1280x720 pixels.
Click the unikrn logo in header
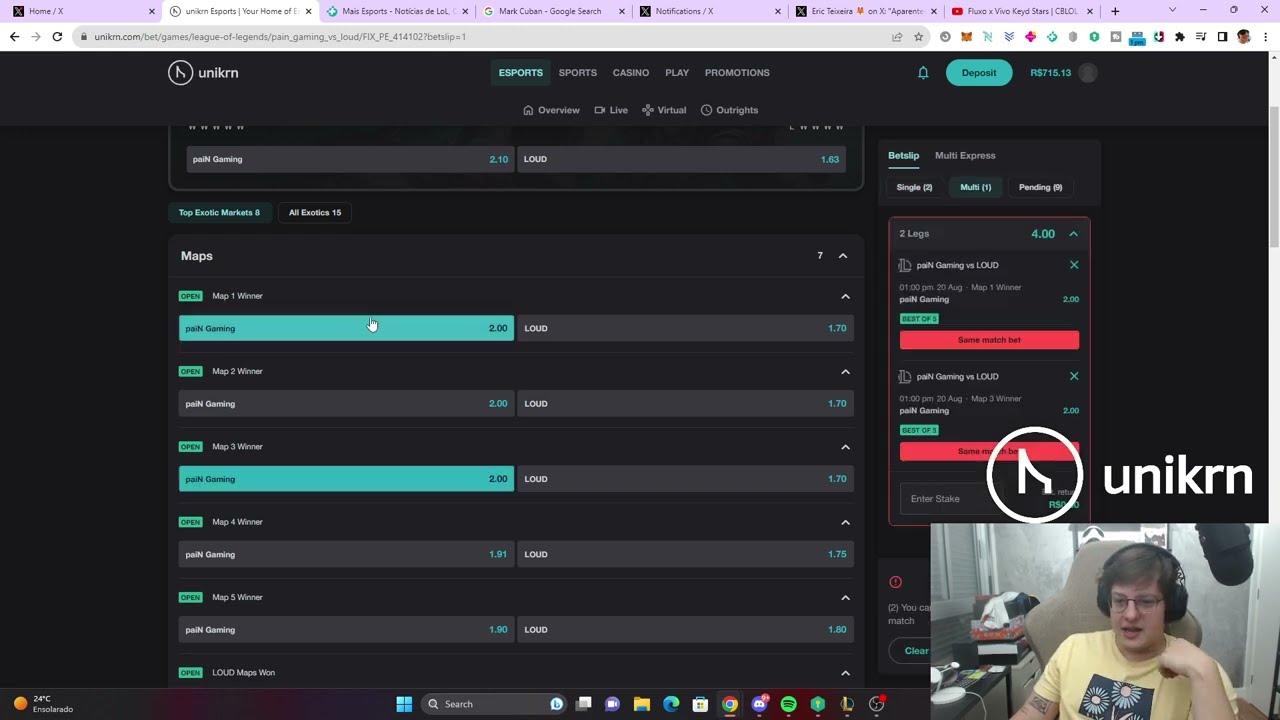203,72
